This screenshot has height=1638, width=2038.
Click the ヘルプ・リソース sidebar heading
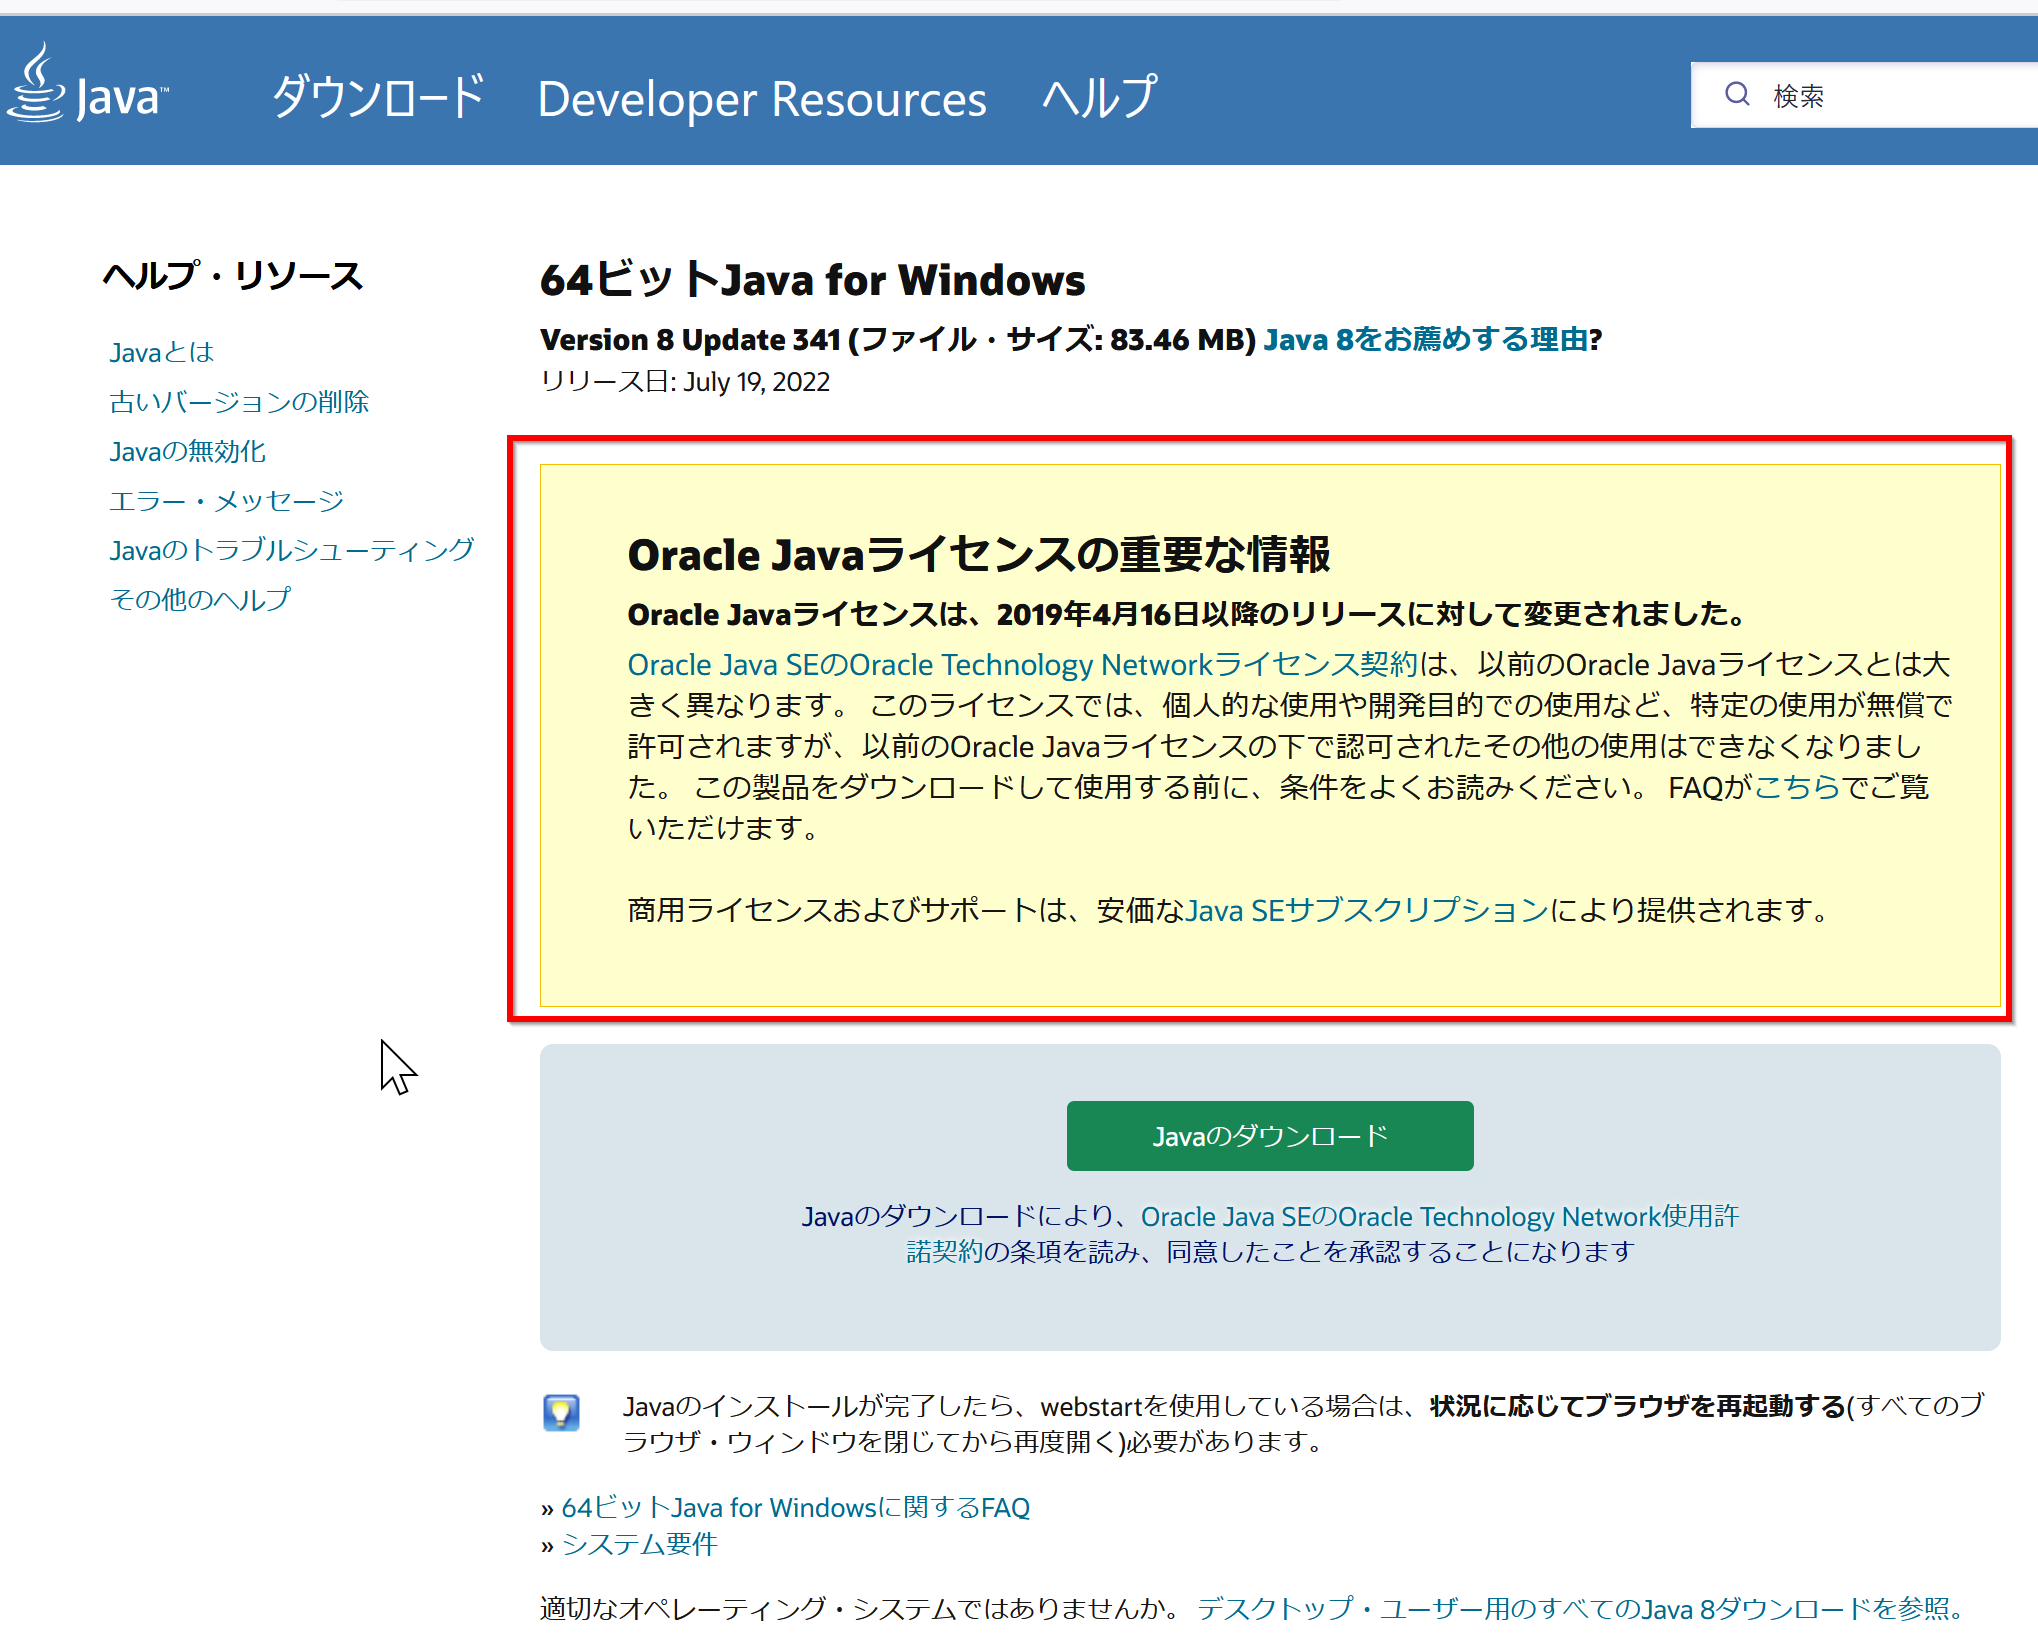coord(232,275)
